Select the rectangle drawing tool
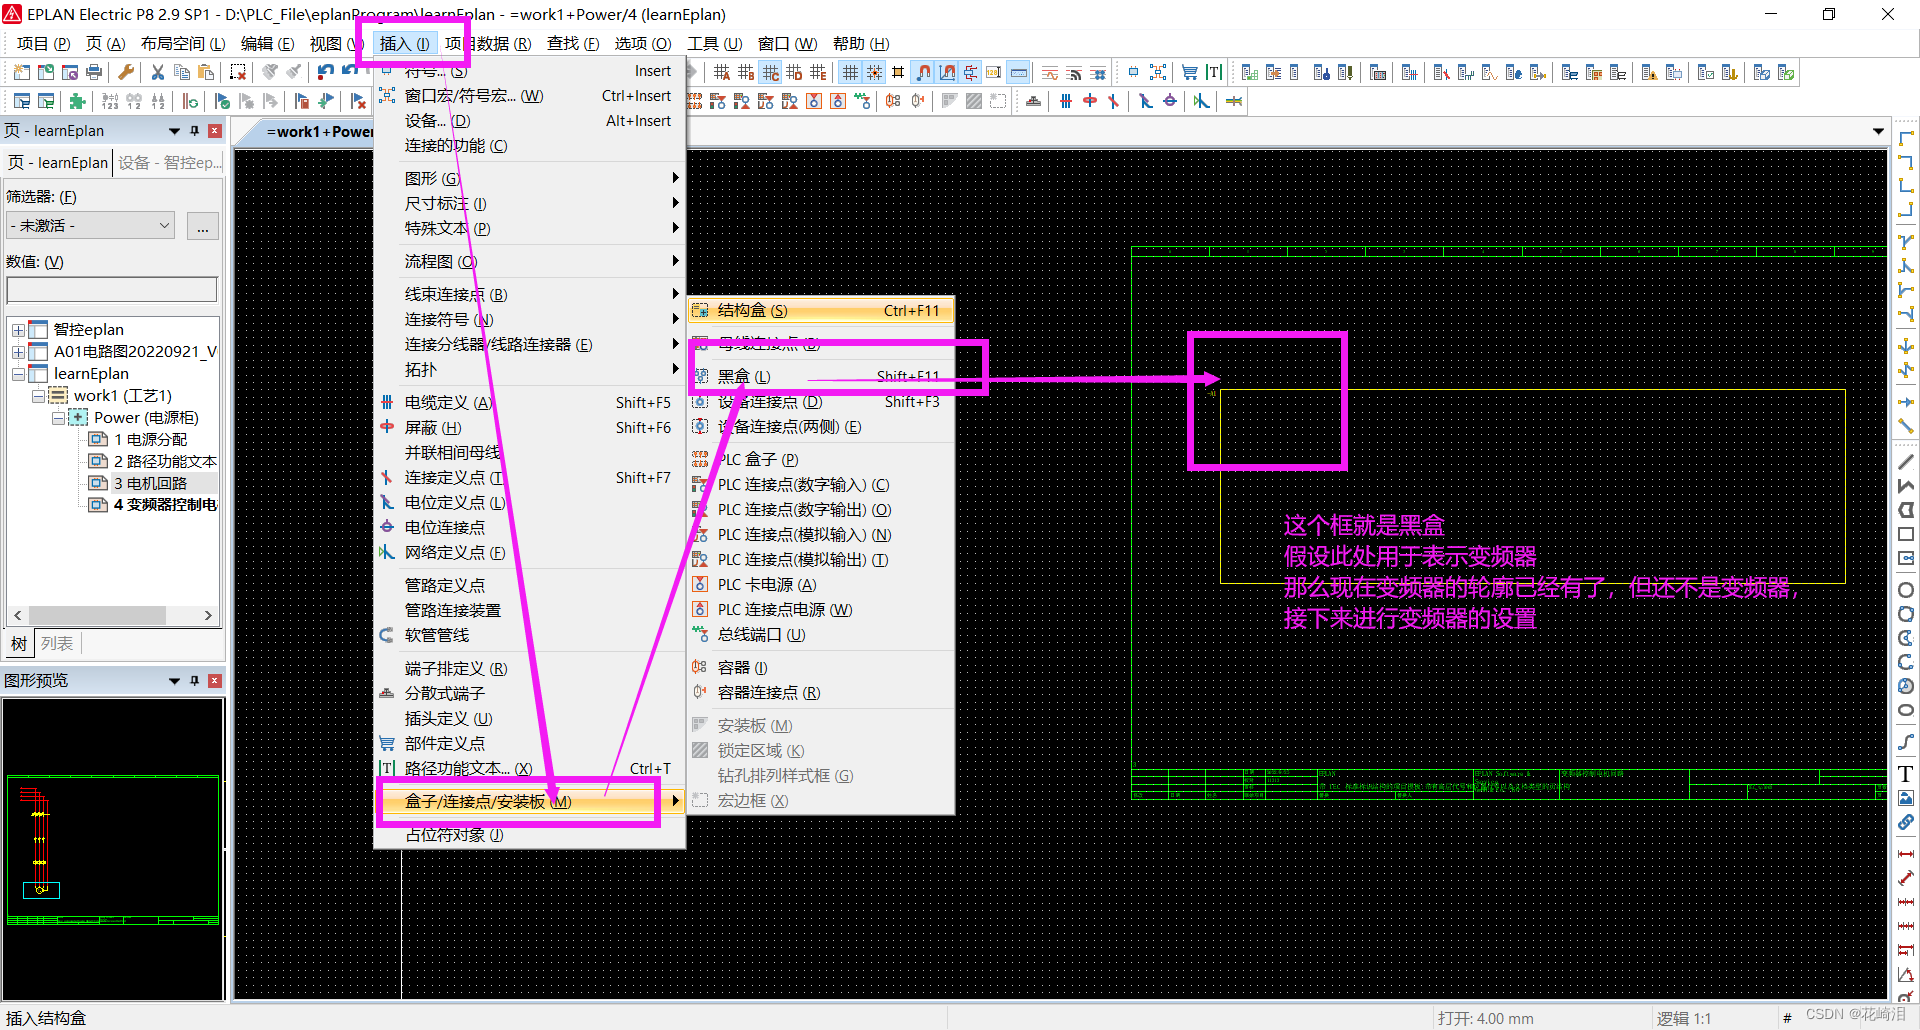 click(x=1905, y=534)
